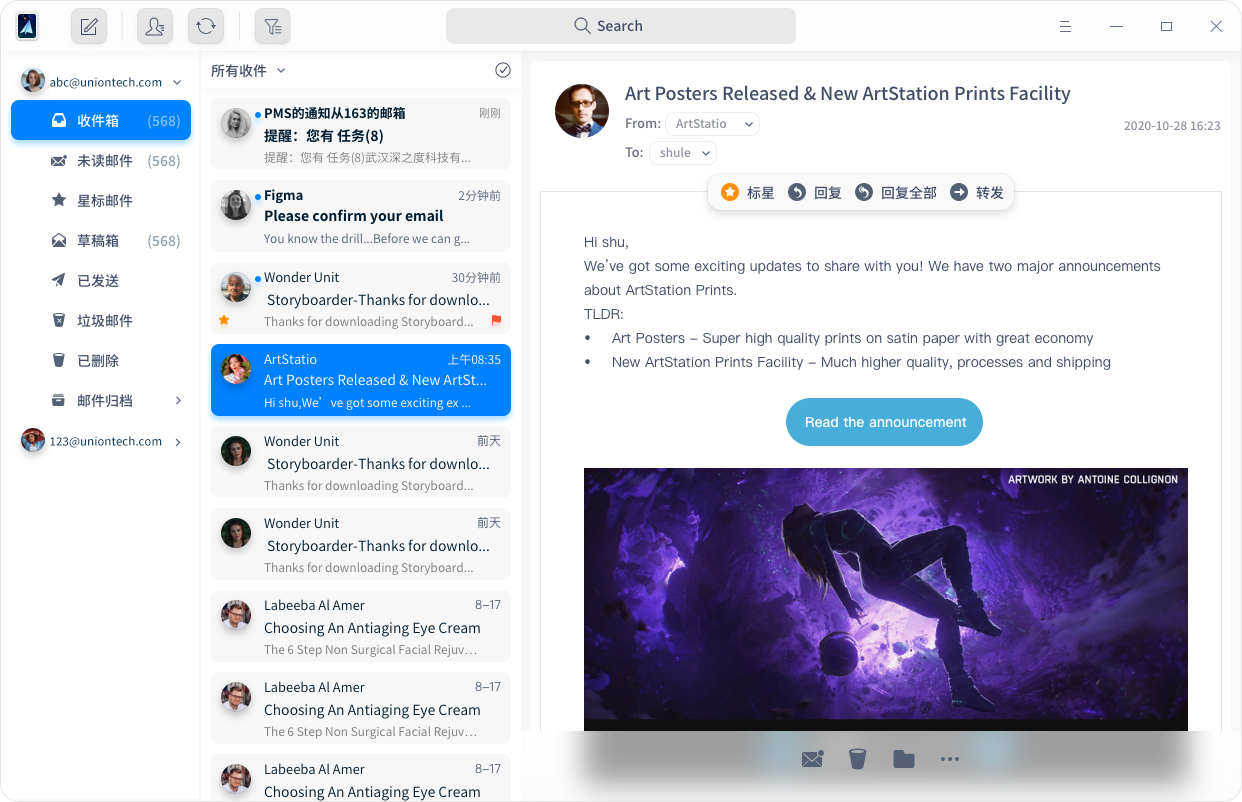Click the mail archive box icon
The image size is (1242, 802).
click(59, 401)
